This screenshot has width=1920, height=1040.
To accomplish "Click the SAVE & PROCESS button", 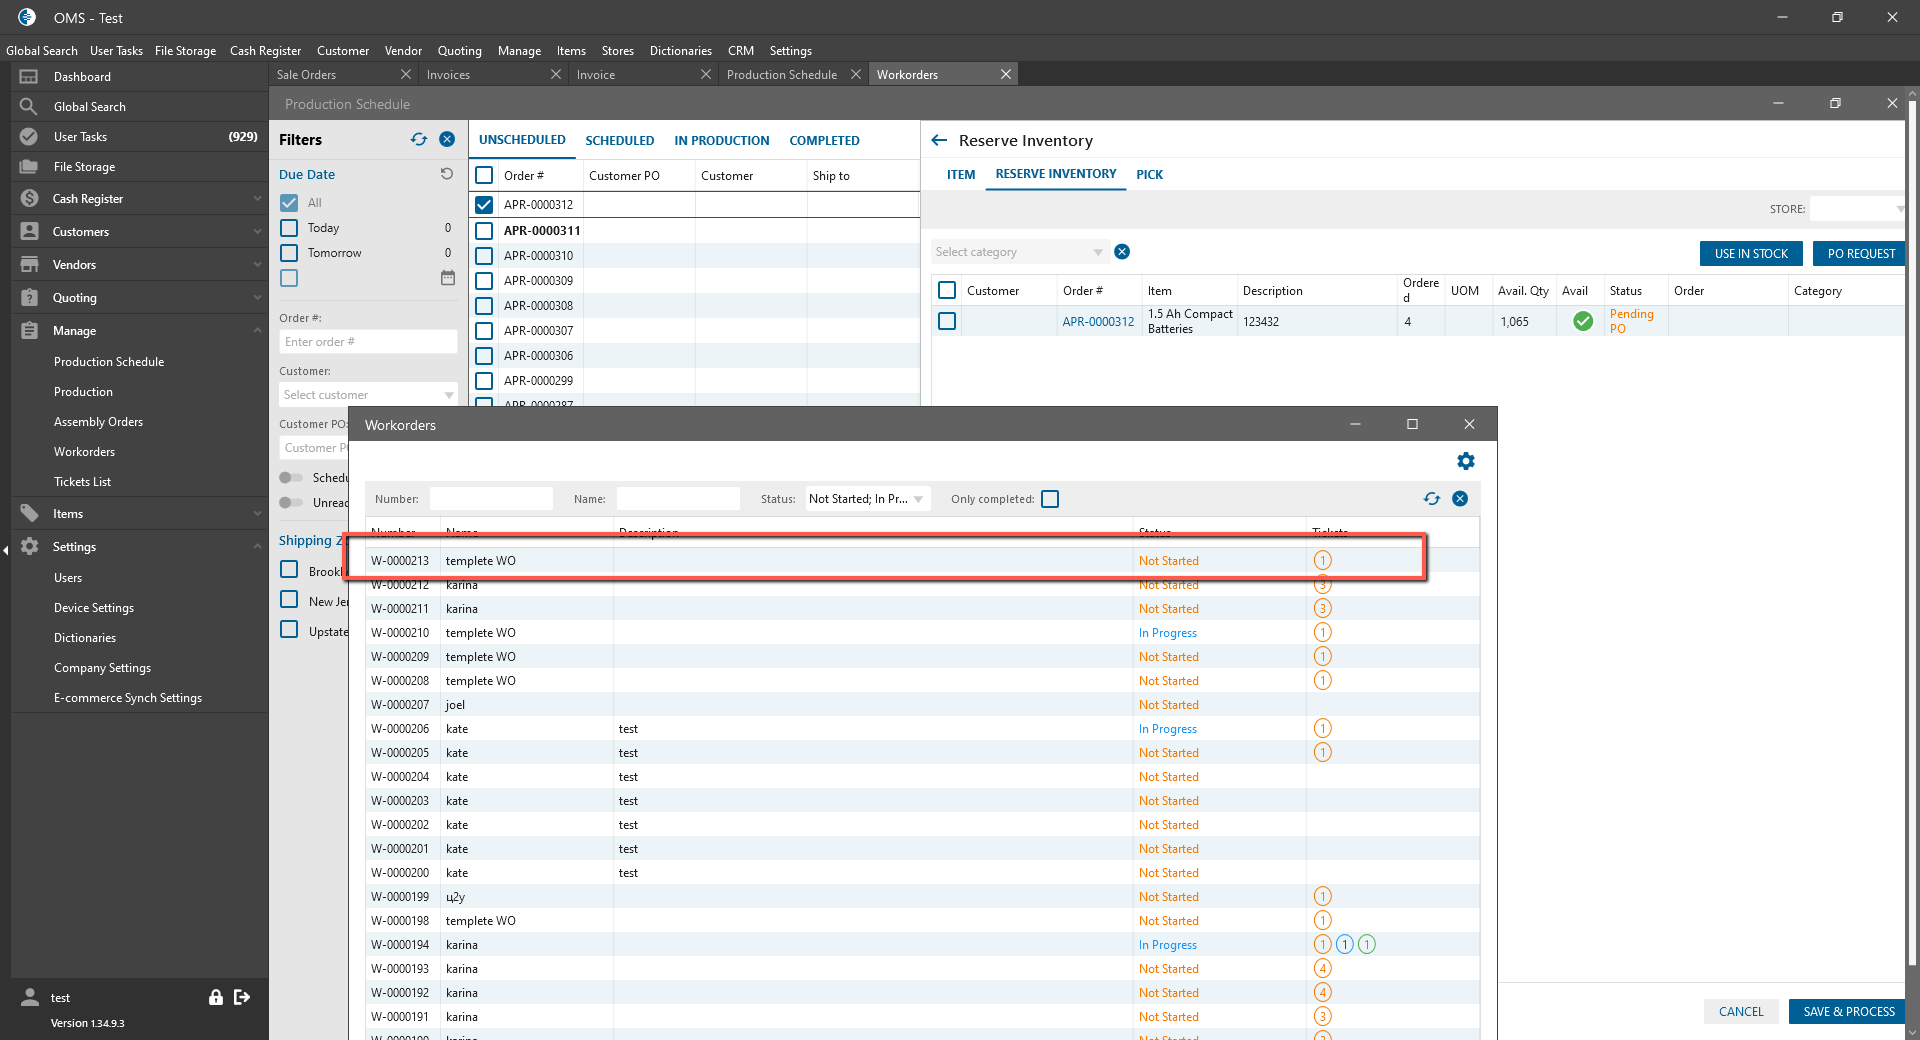I will pyautogui.click(x=1848, y=1011).
